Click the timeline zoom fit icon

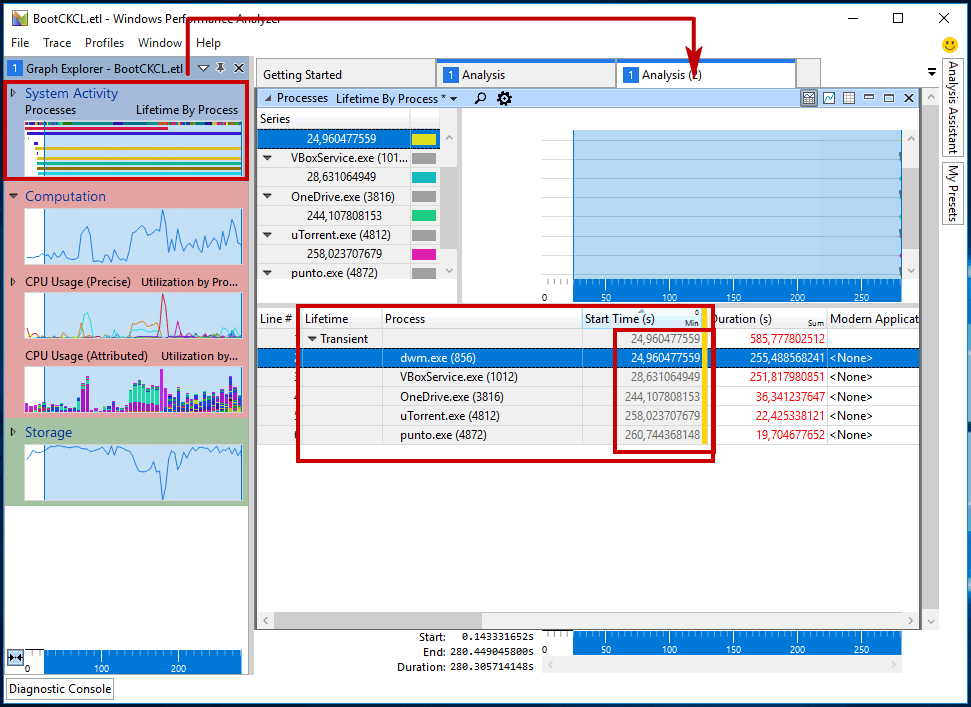coord(15,657)
